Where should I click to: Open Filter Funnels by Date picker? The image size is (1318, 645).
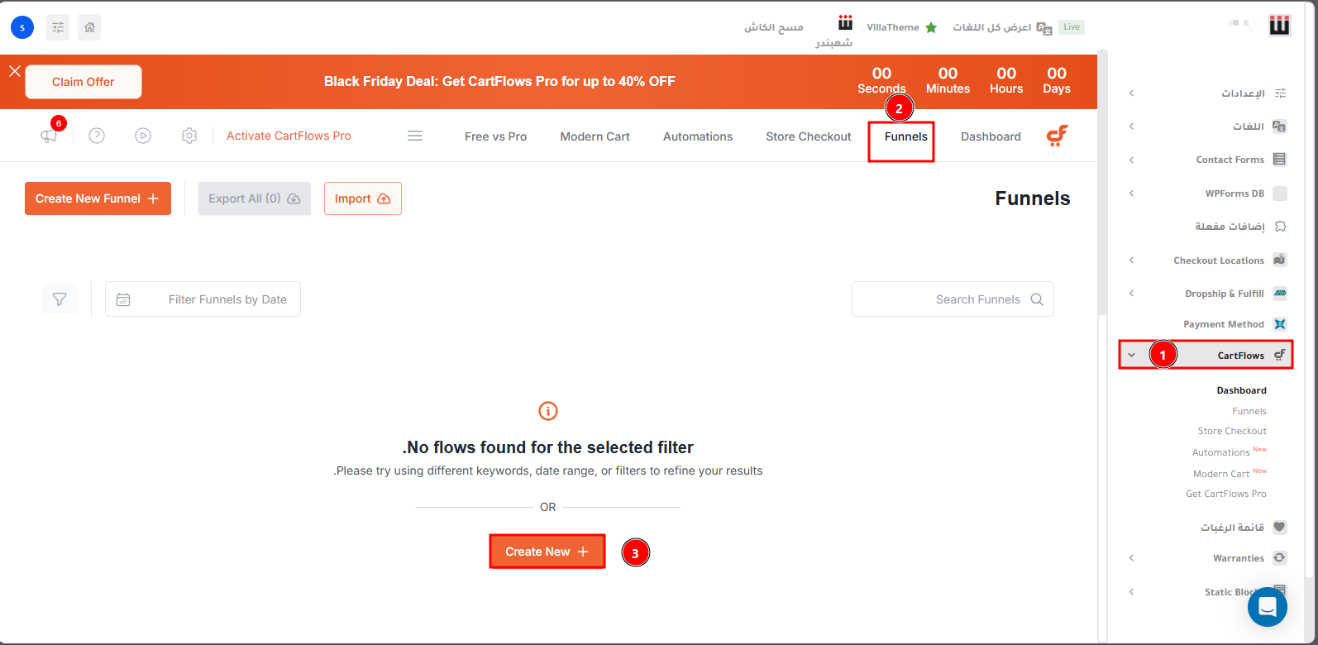pyautogui.click(x=203, y=299)
